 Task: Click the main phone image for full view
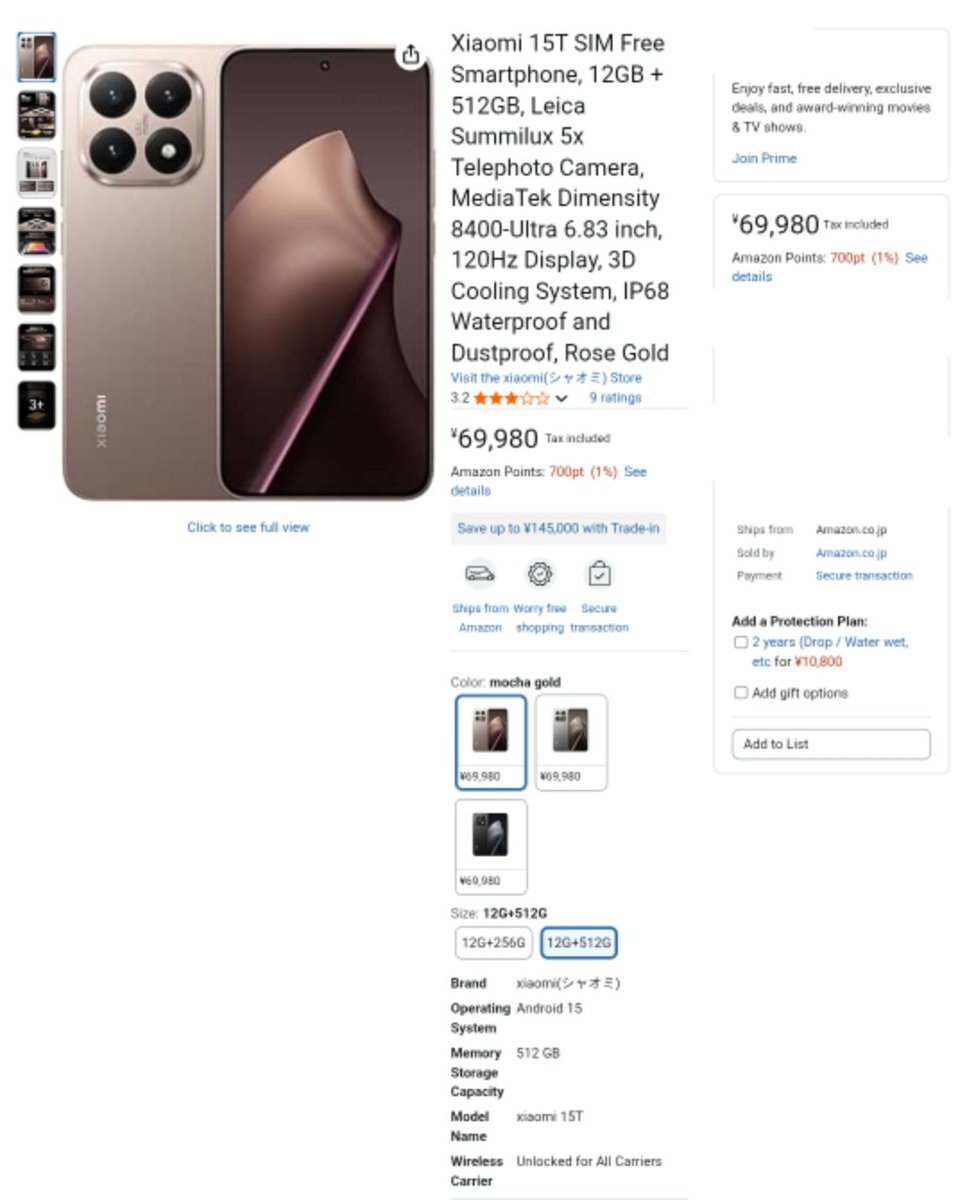coord(247,270)
